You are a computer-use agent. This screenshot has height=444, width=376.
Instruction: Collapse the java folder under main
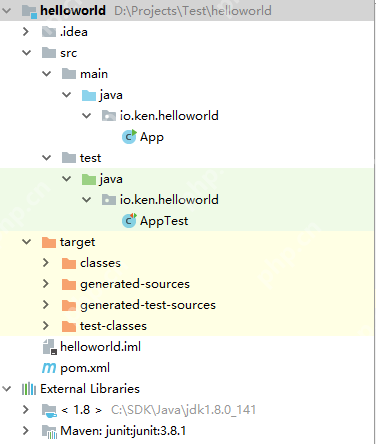(67, 95)
